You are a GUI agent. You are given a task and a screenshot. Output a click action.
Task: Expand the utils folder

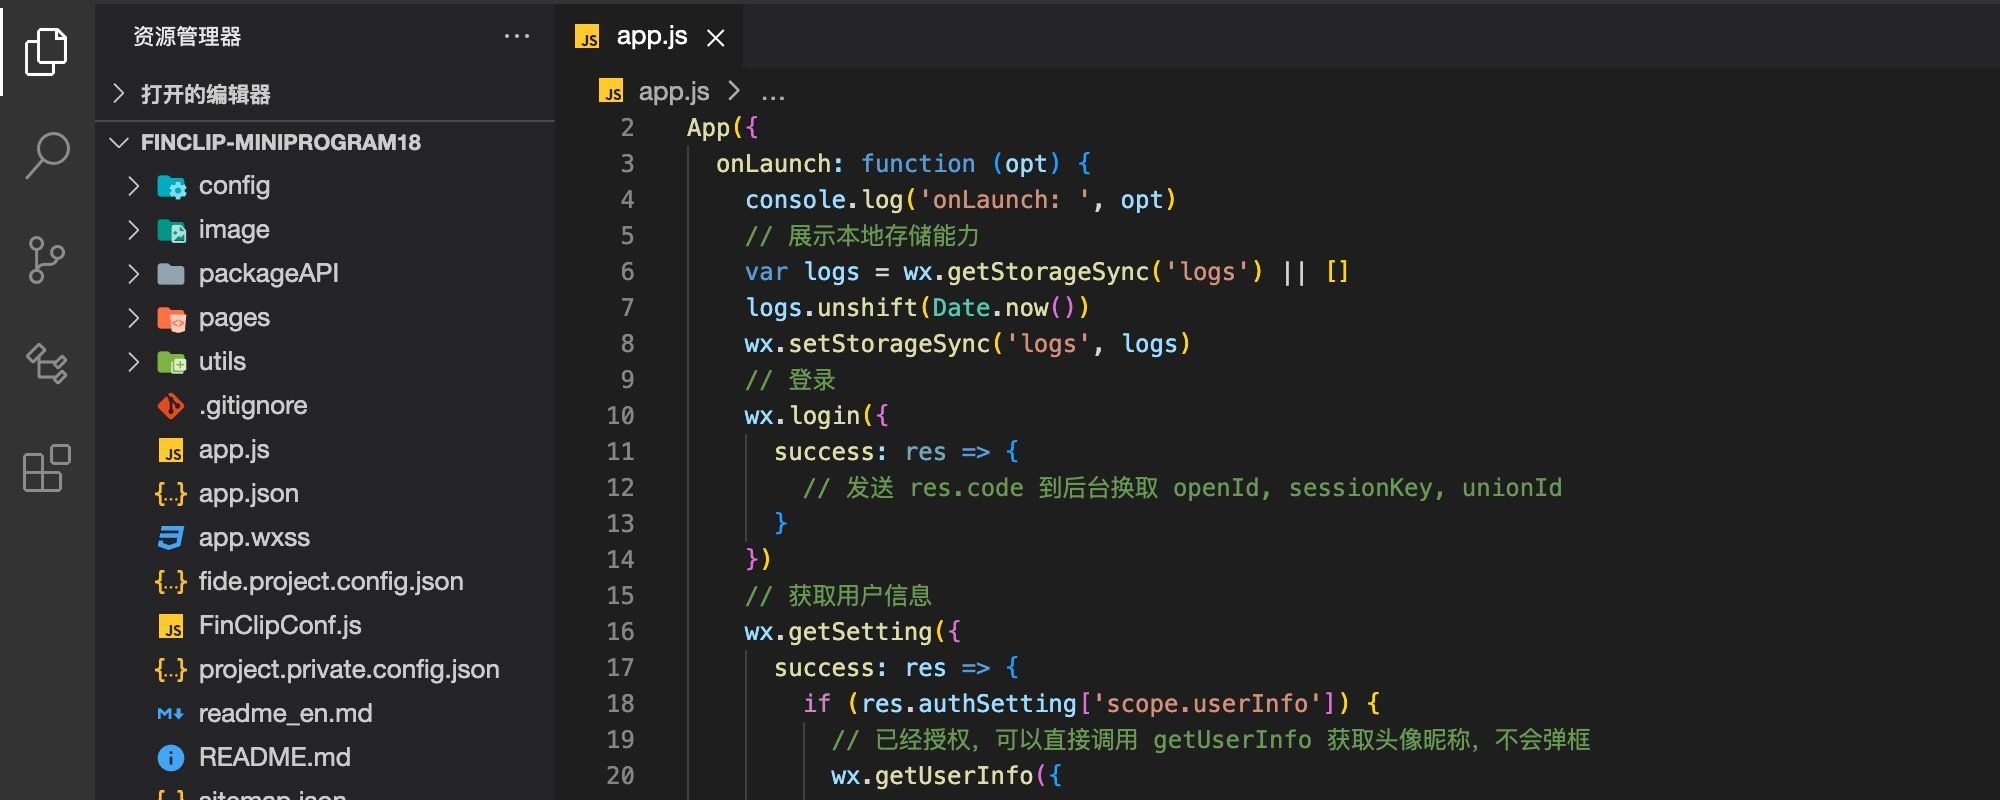pos(134,362)
